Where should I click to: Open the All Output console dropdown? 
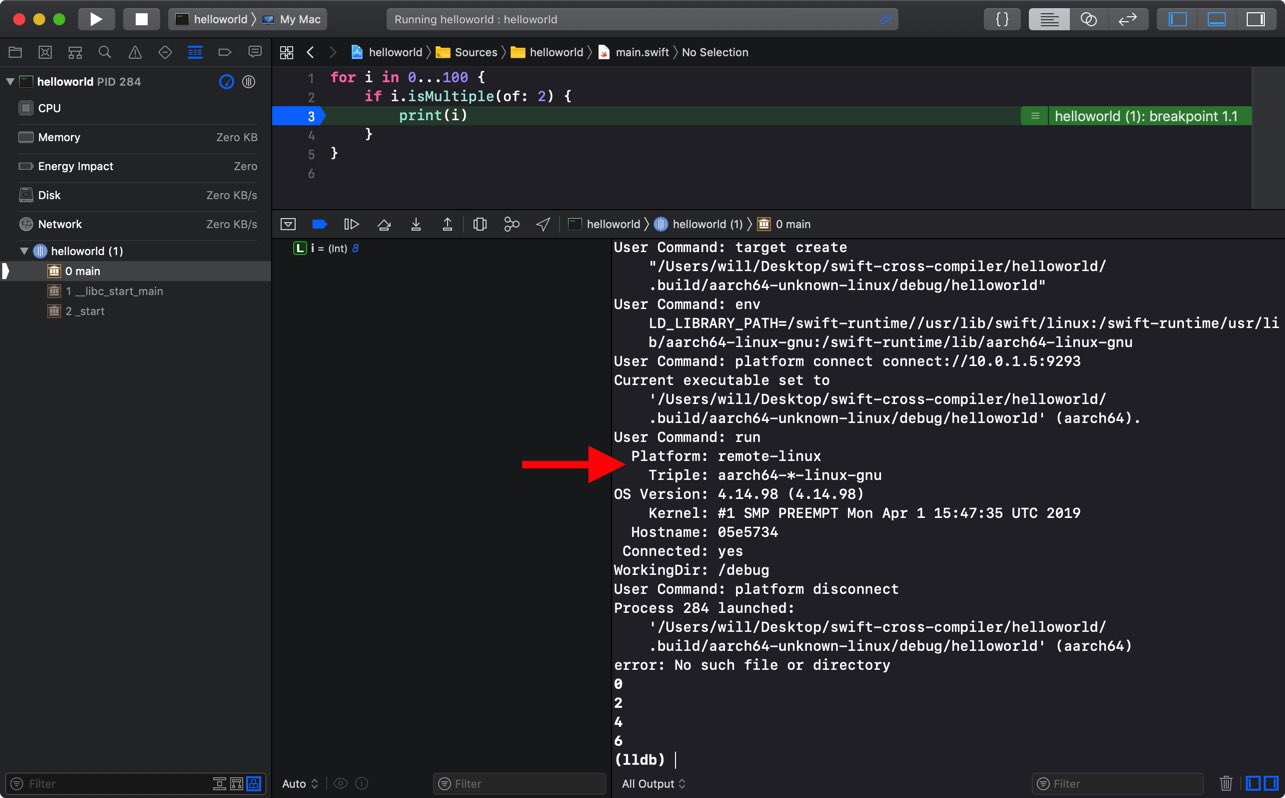tap(654, 784)
